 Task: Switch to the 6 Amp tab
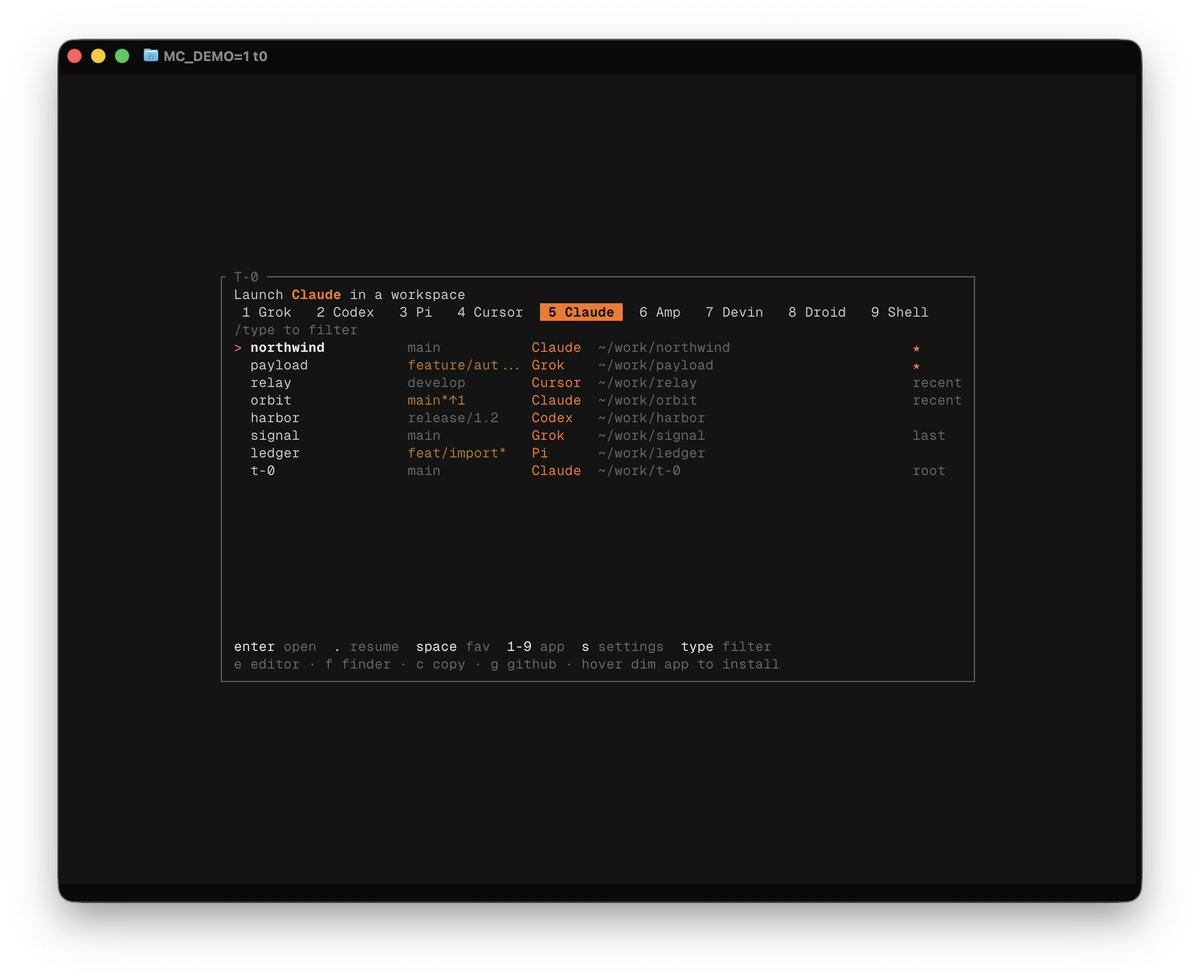coord(660,312)
